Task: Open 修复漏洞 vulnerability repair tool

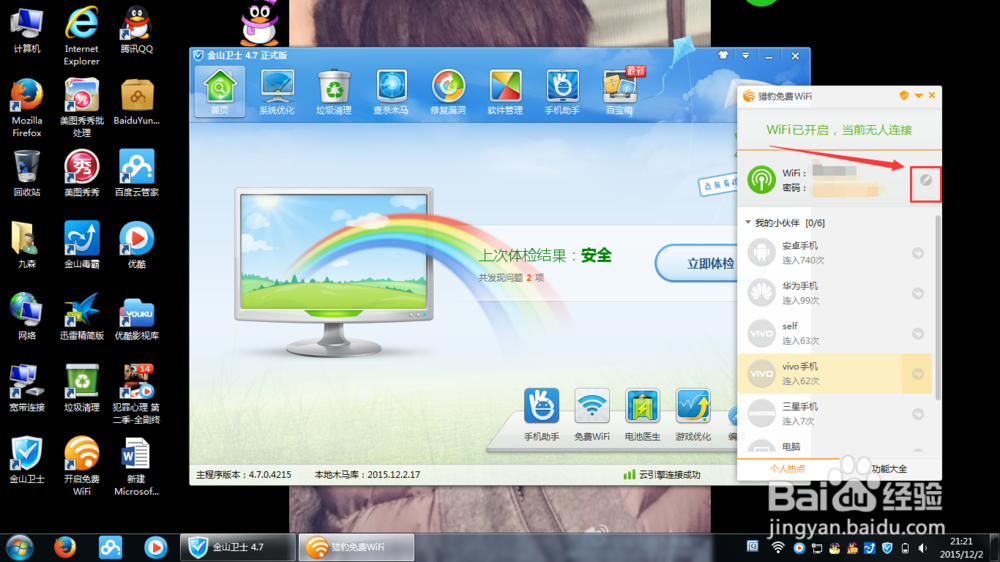Action: [x=448, y=92]
